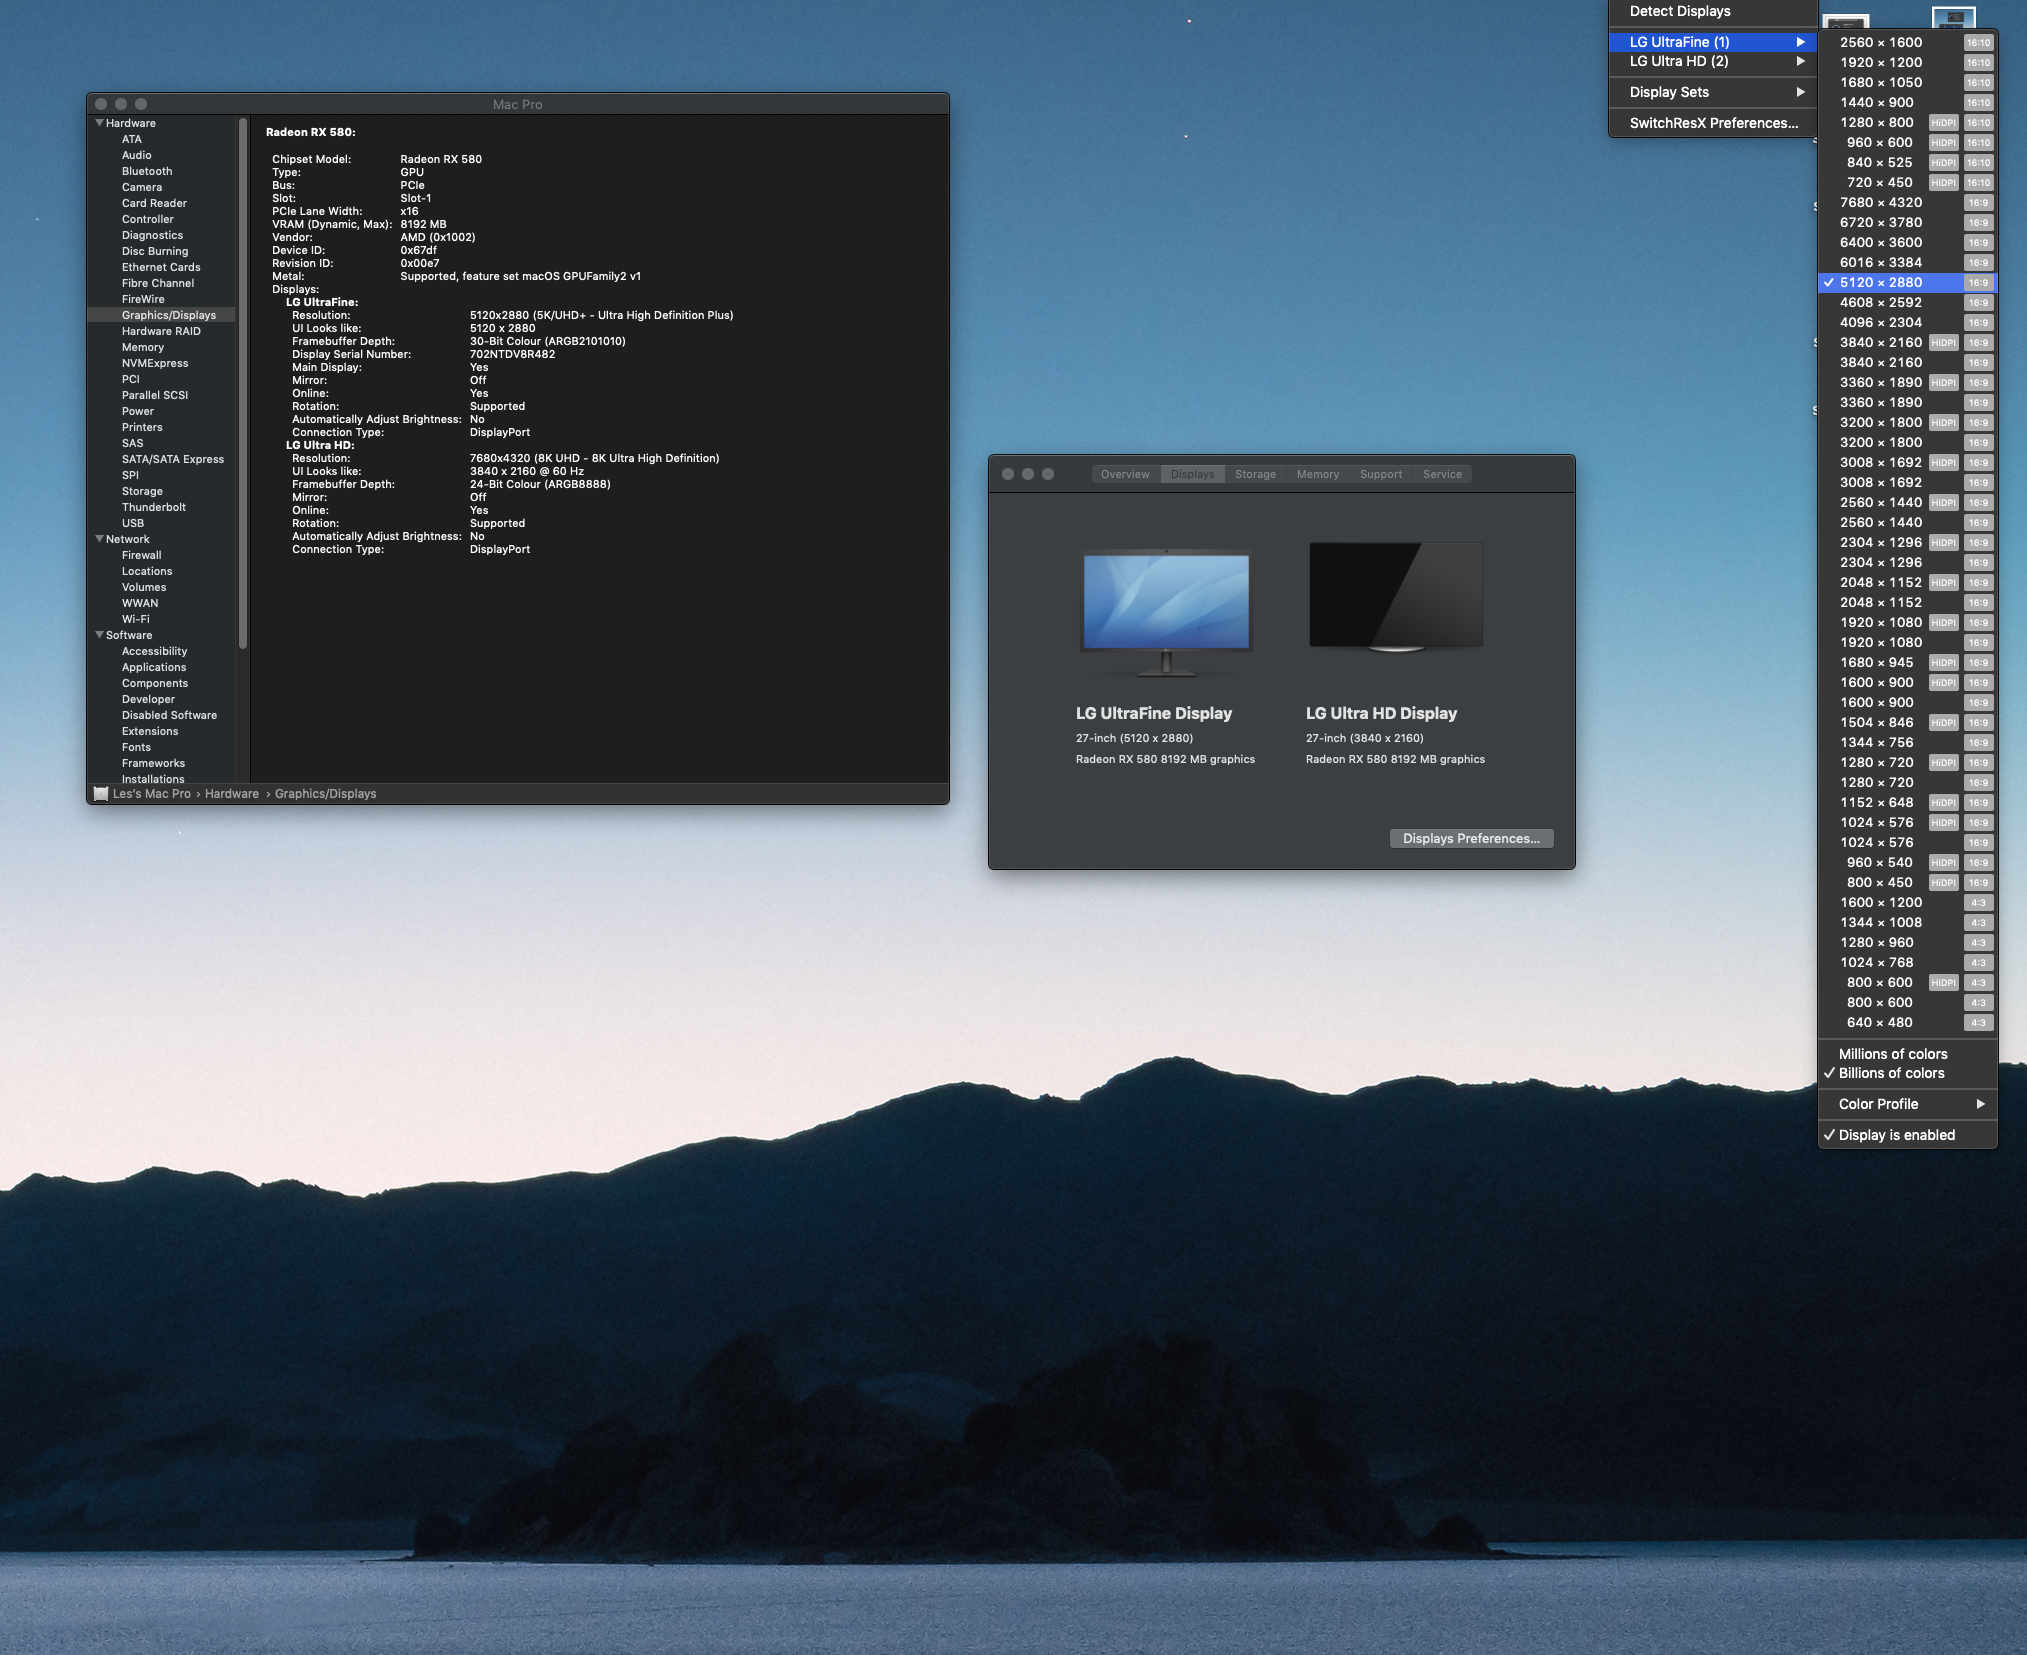Screen dimensions: 2027x1655
Task: Select Ethernet Cards in the sidebar
Action: (x=161, y=267)
